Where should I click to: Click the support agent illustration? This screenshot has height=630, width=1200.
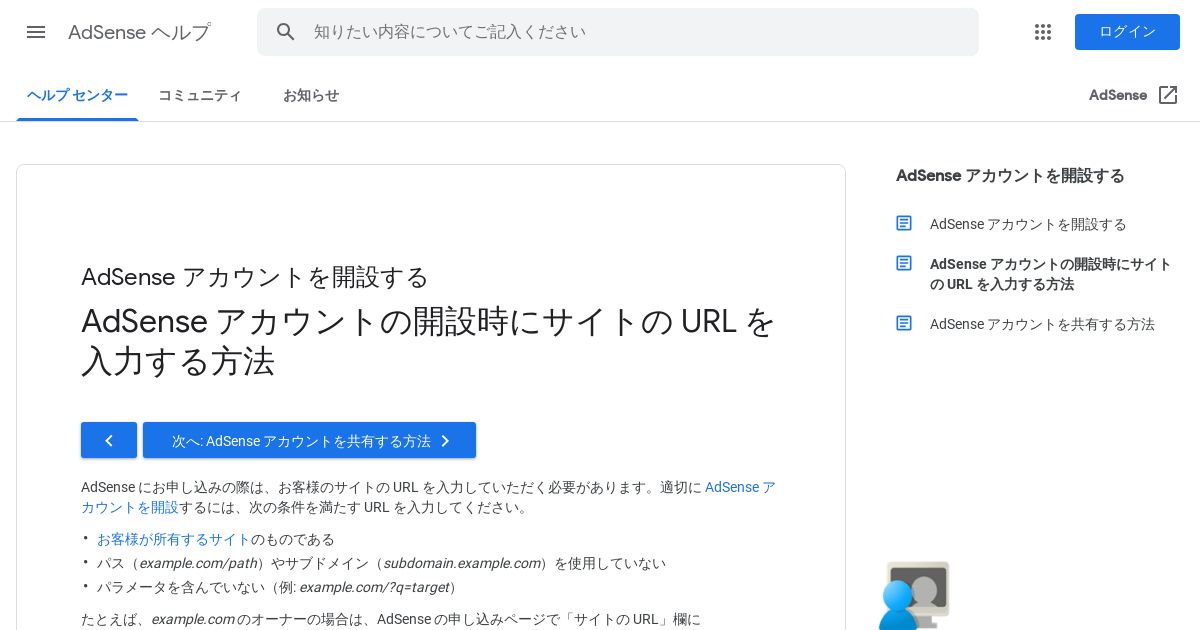[x=914, y=596]
